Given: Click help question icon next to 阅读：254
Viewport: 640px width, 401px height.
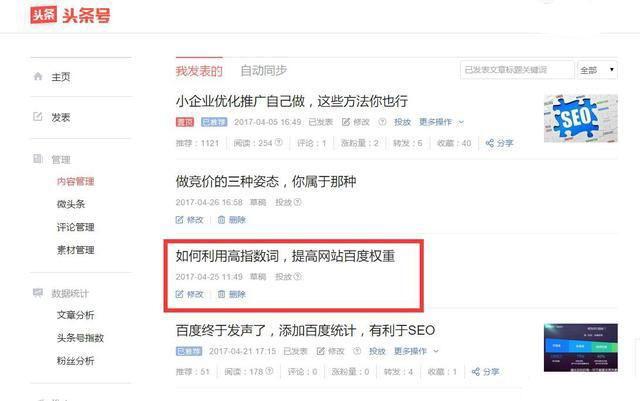Looking at the screenshot, I should pos(278,143).
